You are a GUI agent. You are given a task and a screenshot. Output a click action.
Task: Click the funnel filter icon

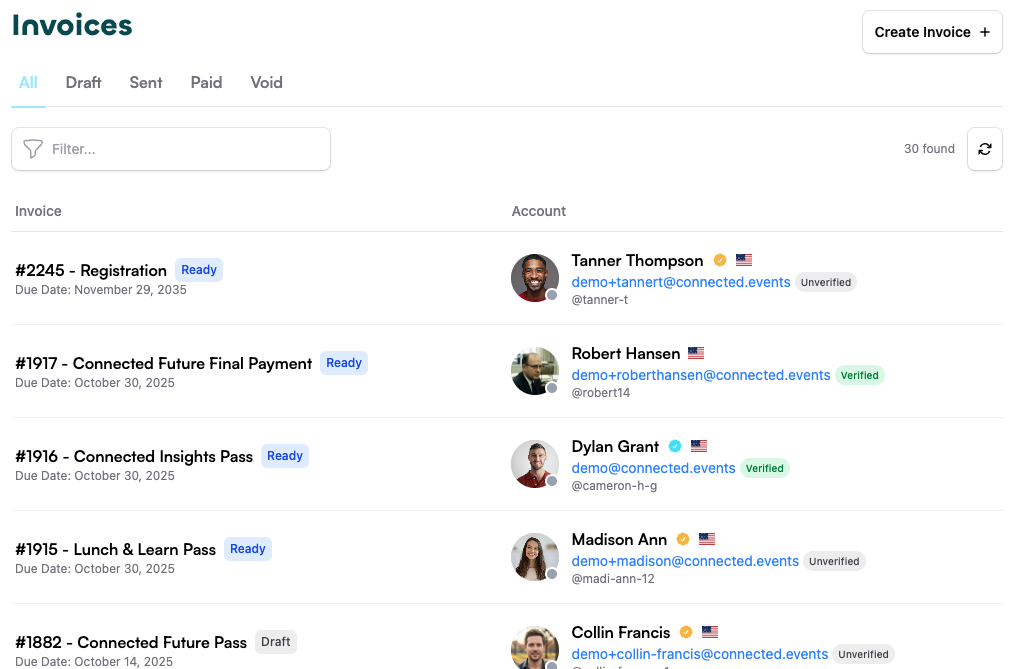point(33,149)
